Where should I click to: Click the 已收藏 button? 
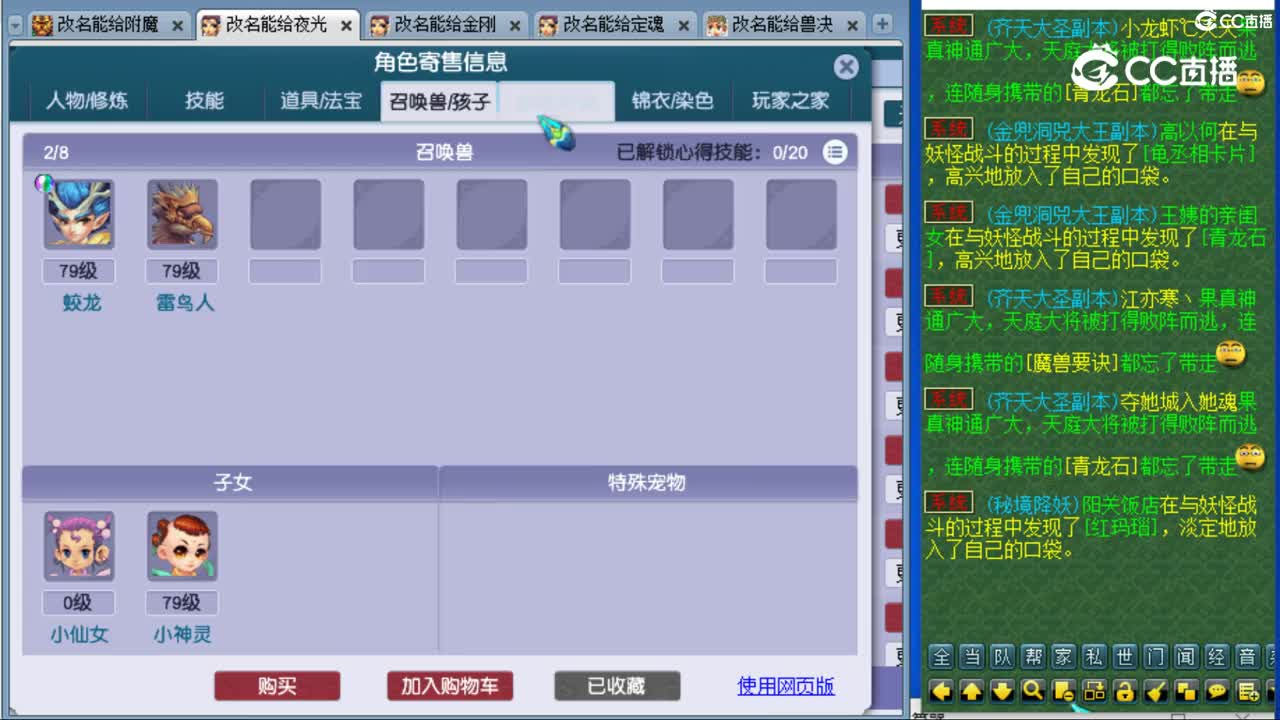coord(617,686)
